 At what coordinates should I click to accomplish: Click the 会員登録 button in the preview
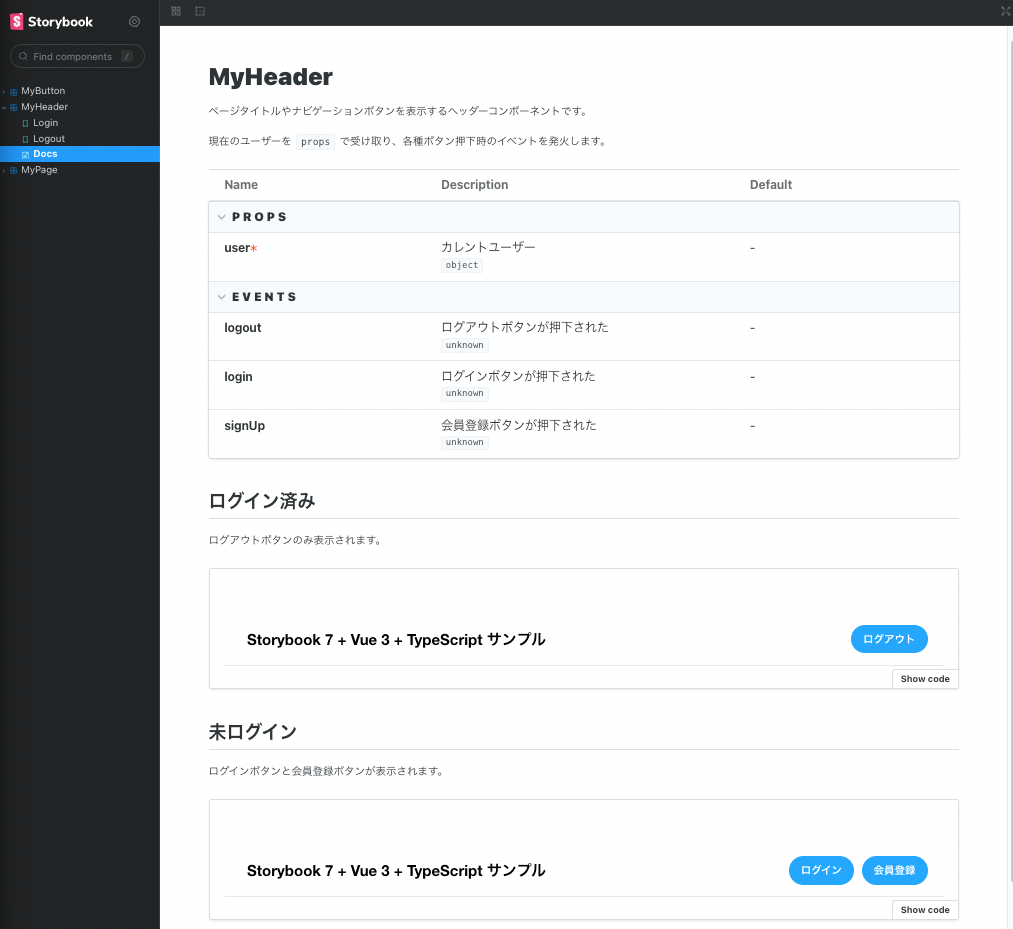894,870
